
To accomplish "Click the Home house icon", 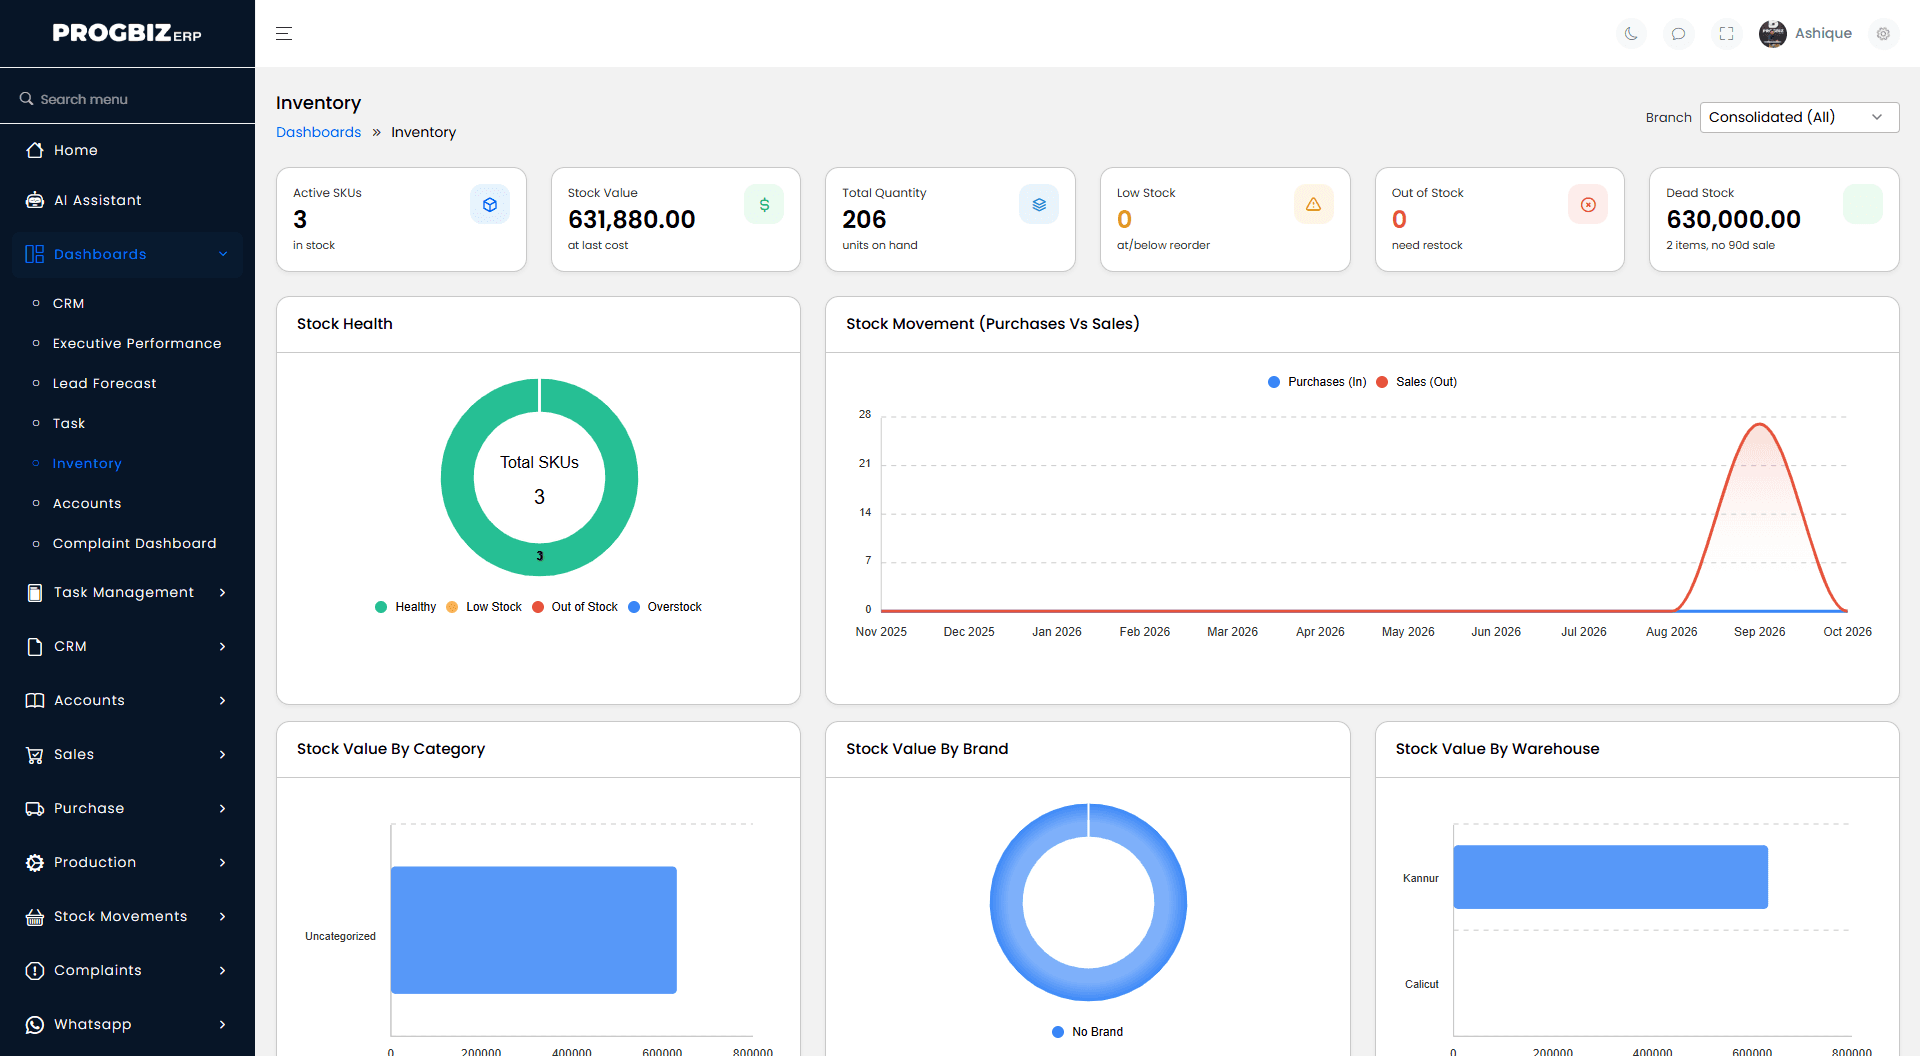I will click(35, 150).
